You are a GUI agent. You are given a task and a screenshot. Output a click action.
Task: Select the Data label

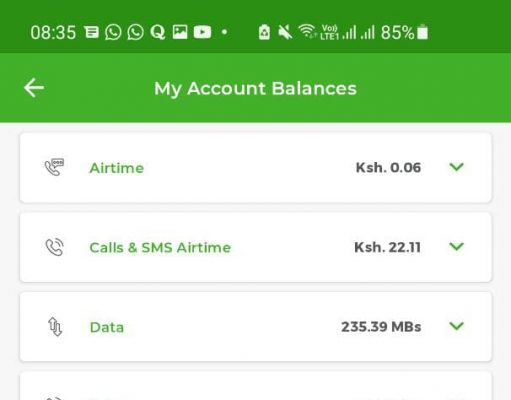pos(107,327)
